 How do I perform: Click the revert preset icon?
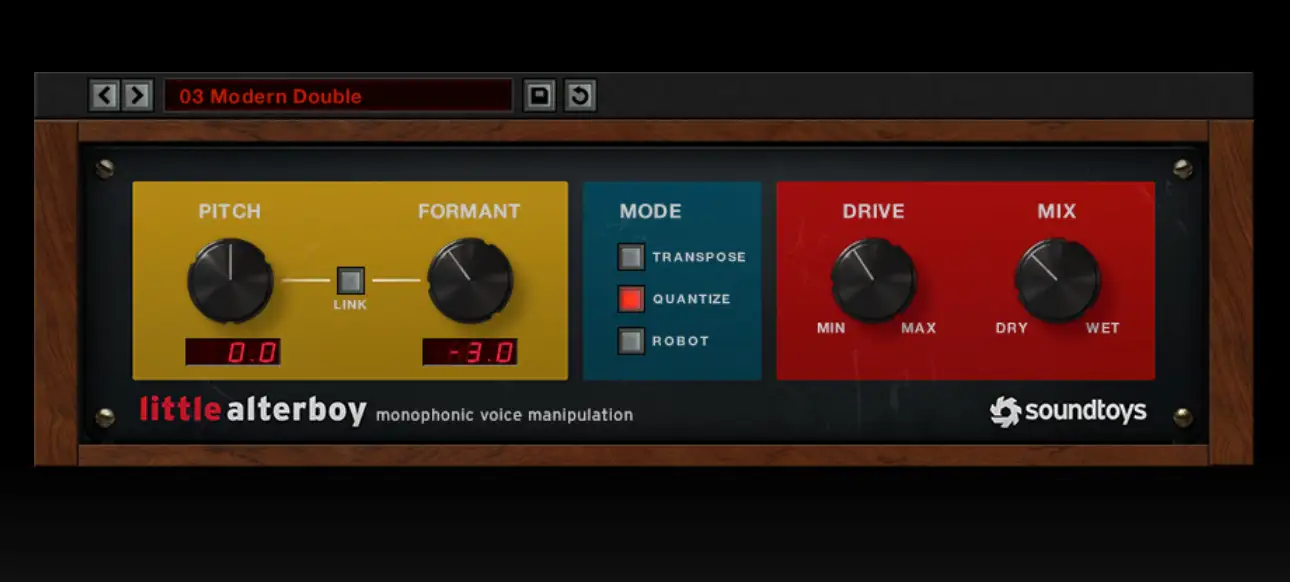(x=580, y=96)
